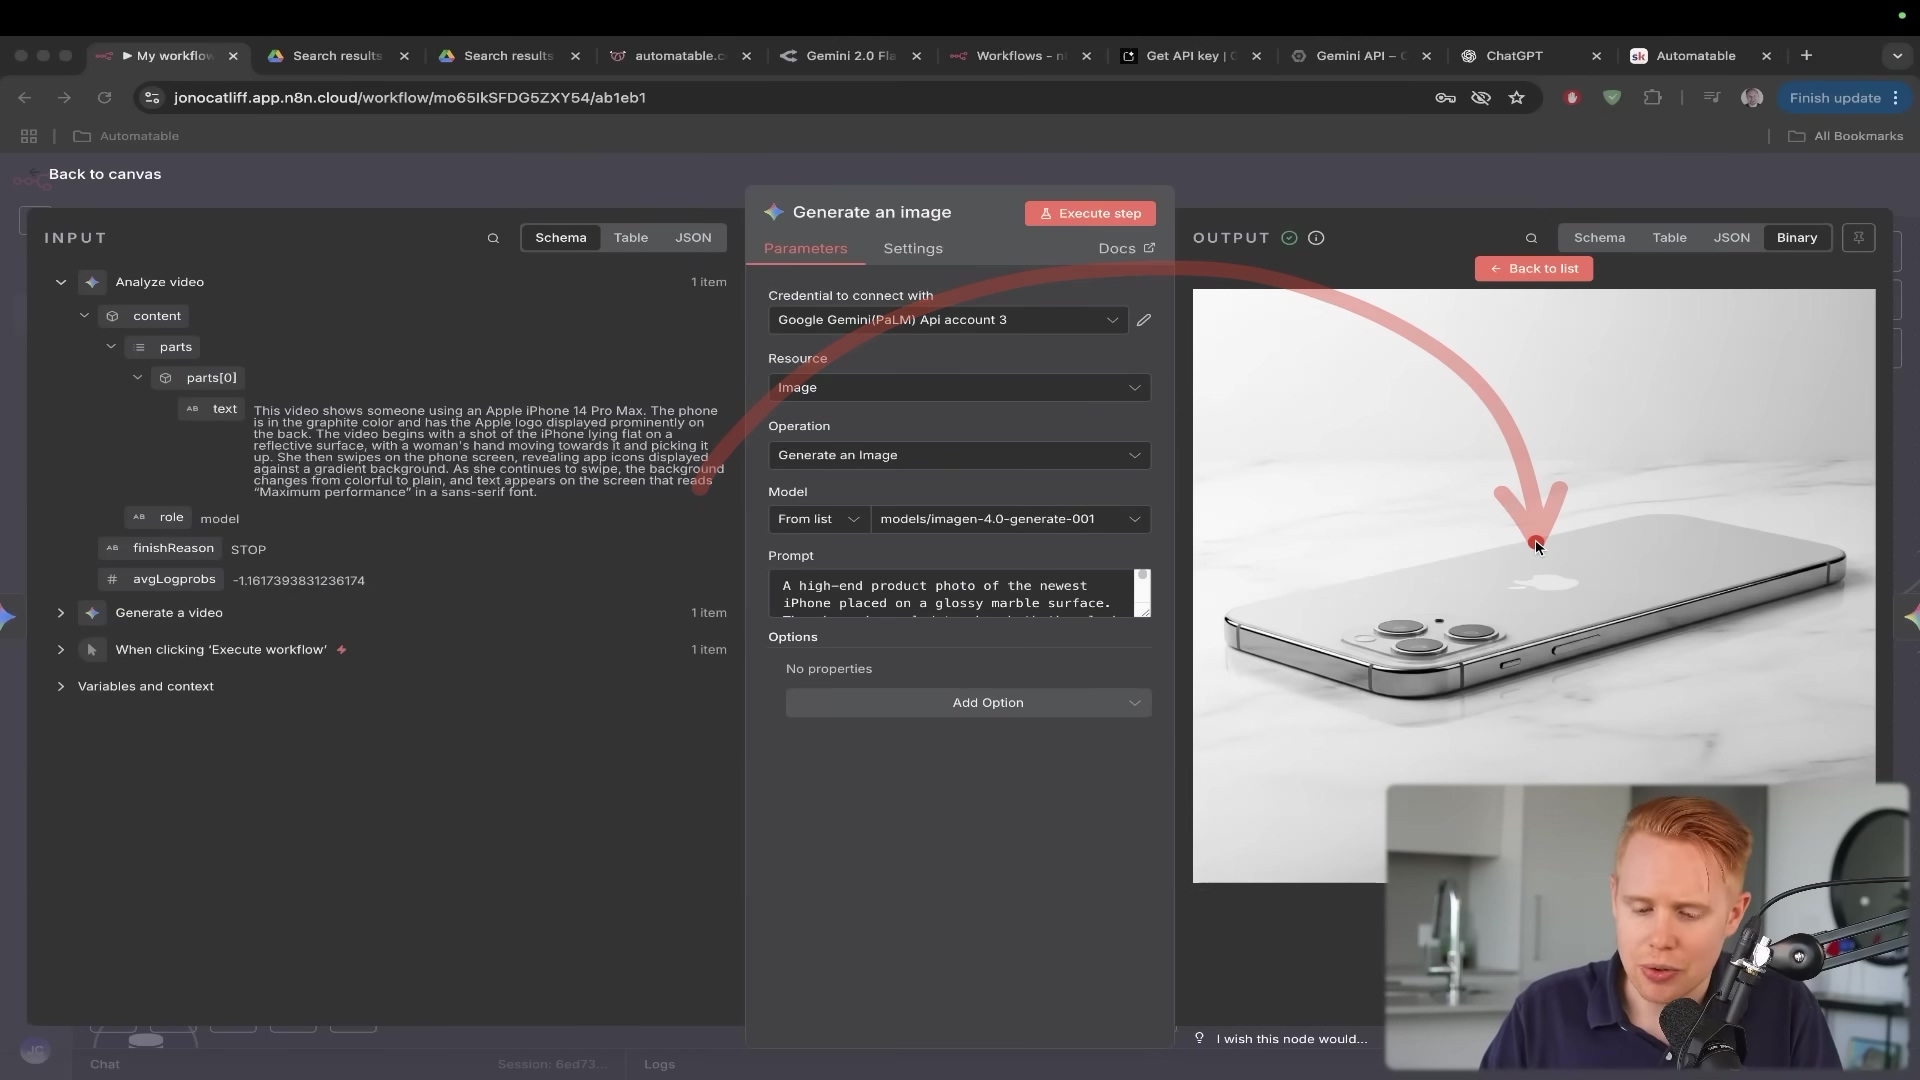The height and width of the screenshot is (1080, 1920).
Task: Search the OUTPUT panel with magnifier icon
Action: pos(1531,238)
